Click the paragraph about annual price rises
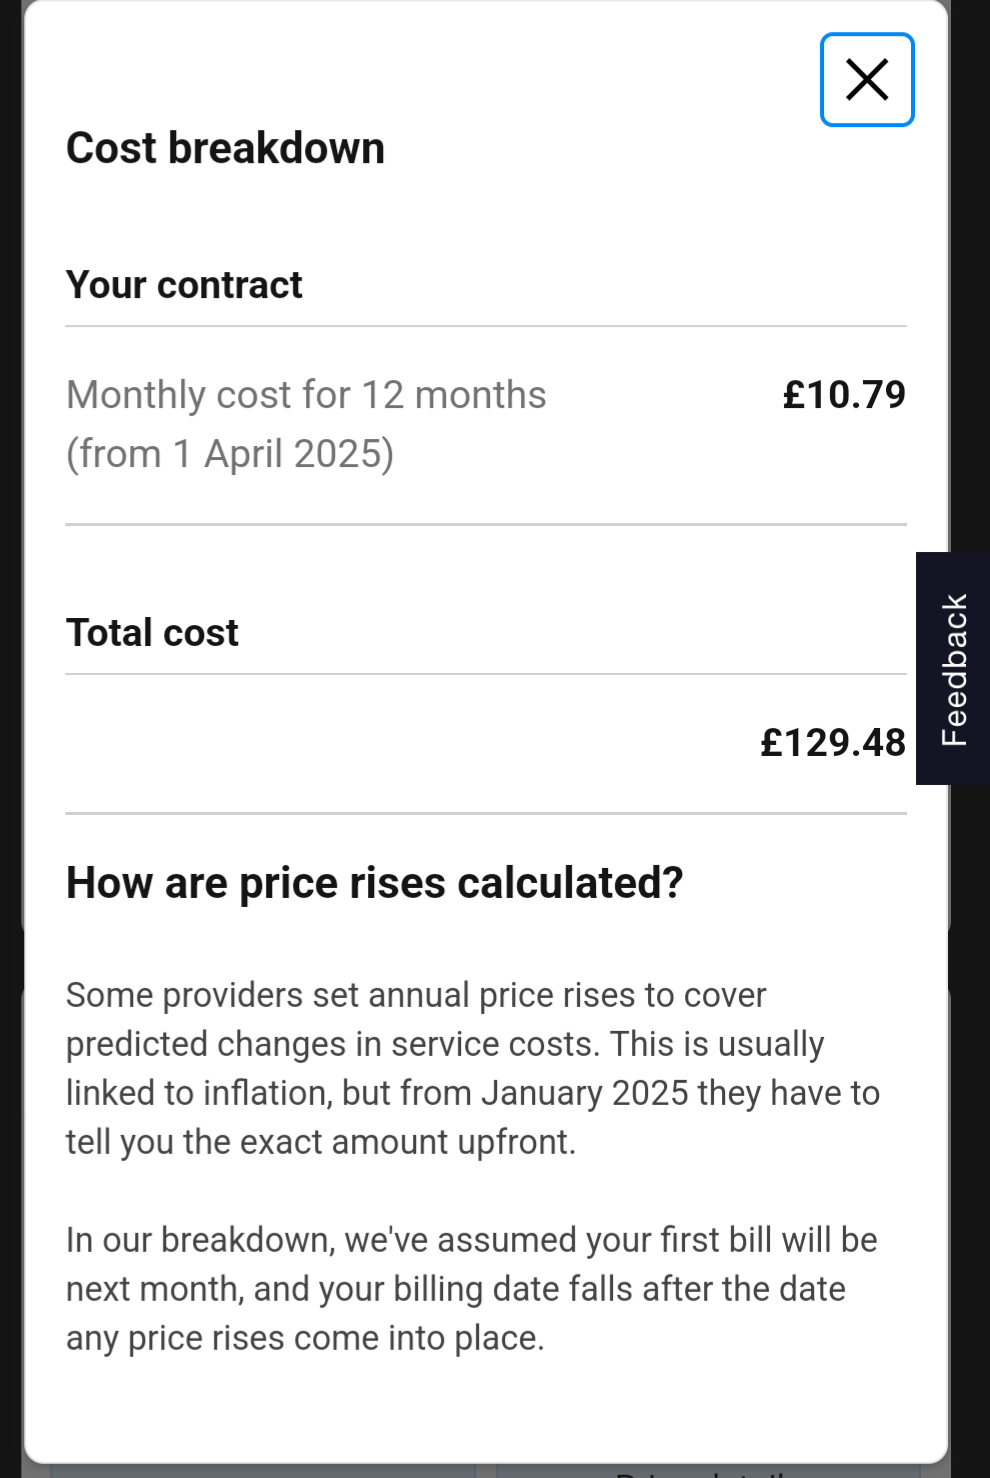Viewport: 990px width, 1478px height. point(472,1068)
